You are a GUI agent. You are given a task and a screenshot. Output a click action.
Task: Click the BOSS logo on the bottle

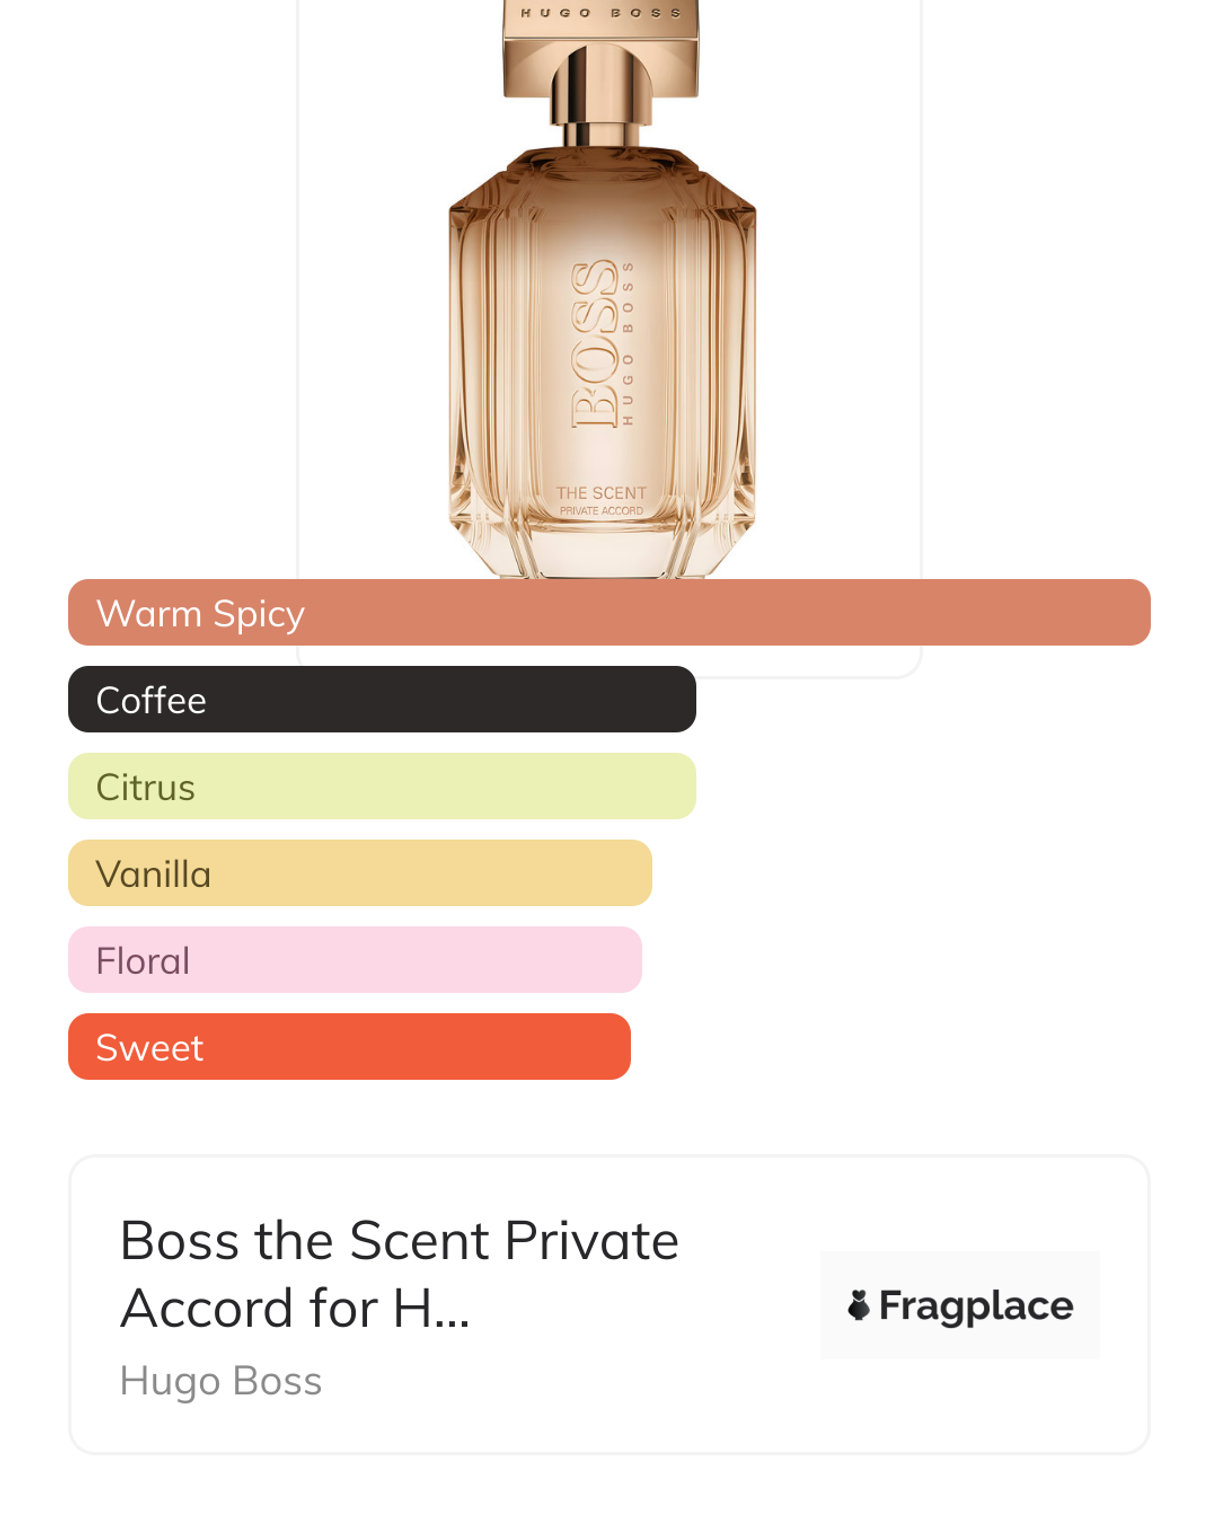coord(594,343)
